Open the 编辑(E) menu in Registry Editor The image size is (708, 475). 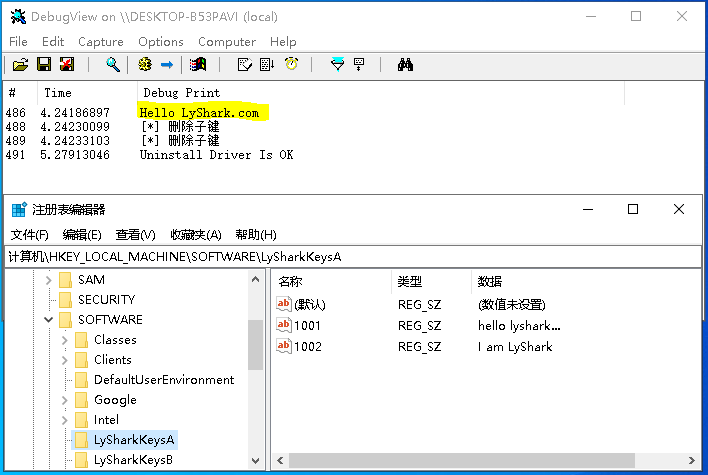pyautogui.click(x=82, y=235)
